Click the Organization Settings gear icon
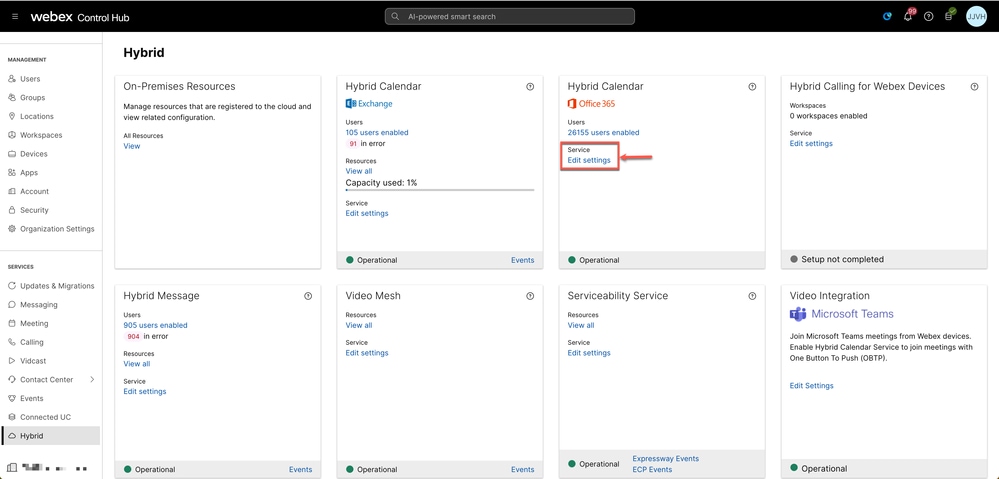 [x=12, y=229]
